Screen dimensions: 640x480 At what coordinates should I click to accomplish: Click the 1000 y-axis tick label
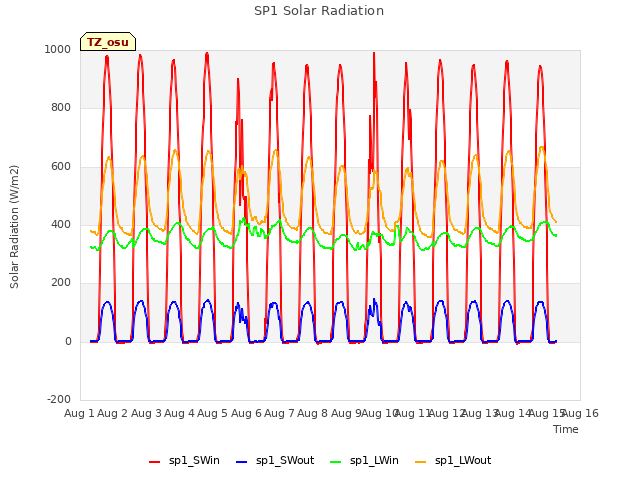pos(58,49)
